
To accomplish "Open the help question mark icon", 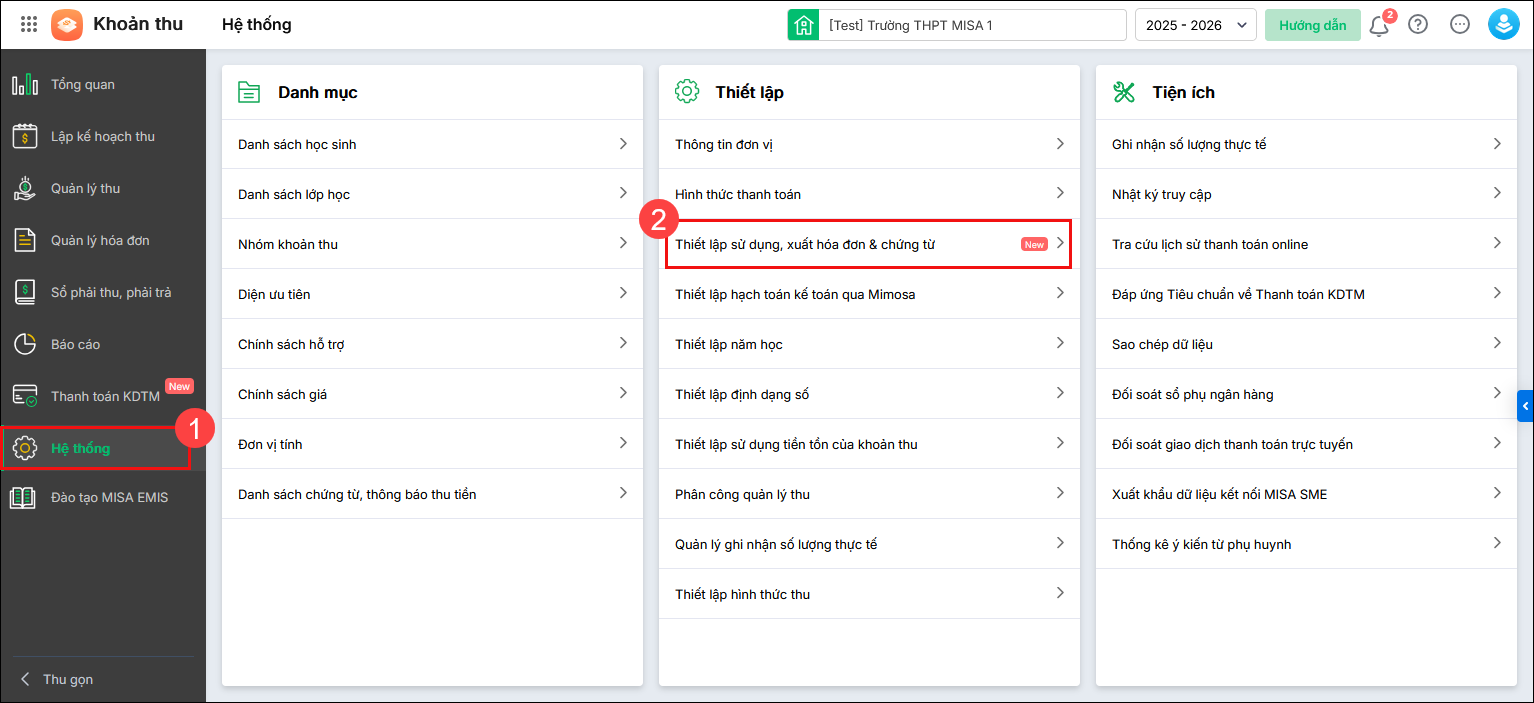I will 1418,25.
